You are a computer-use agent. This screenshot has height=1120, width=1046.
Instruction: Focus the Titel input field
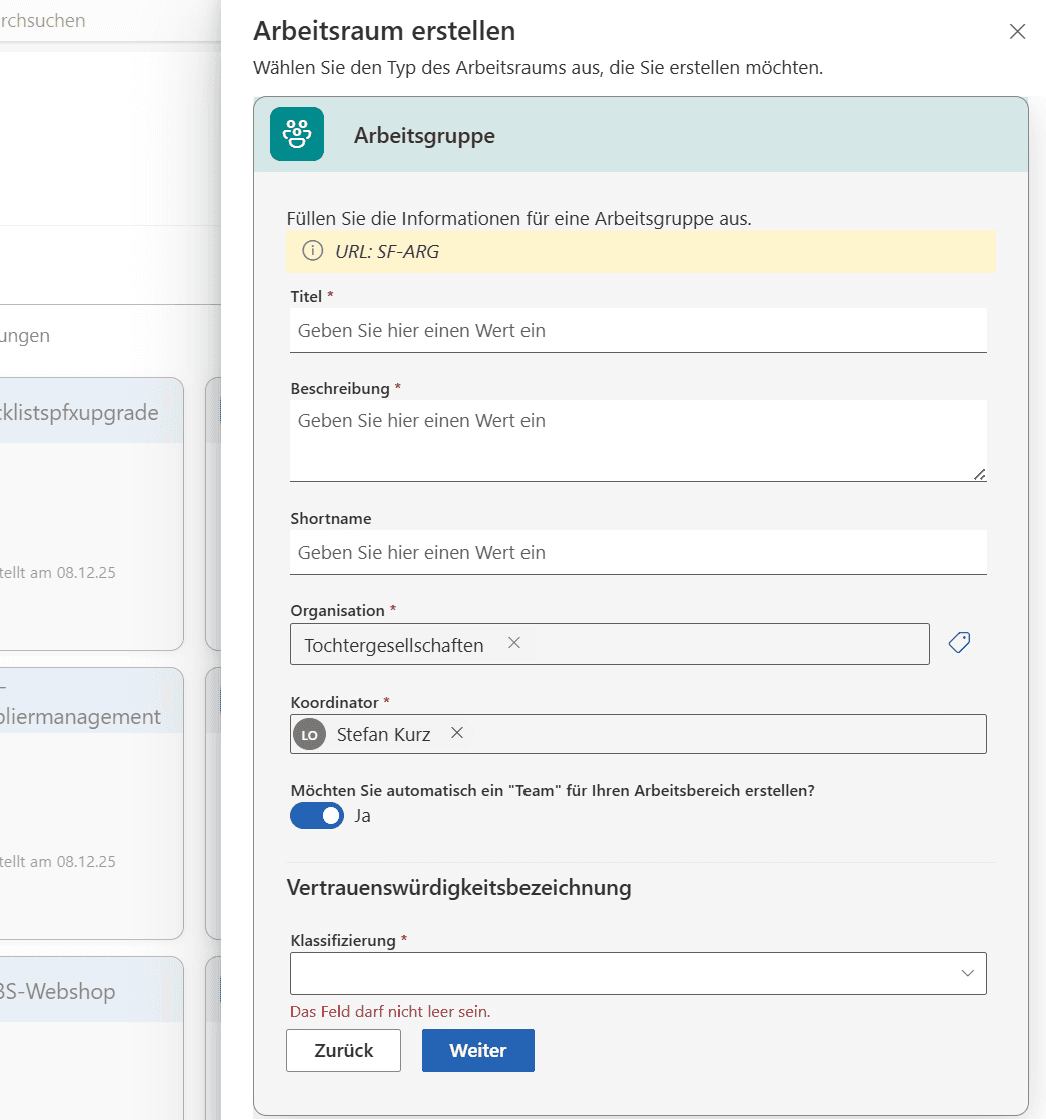click(638, 330)
